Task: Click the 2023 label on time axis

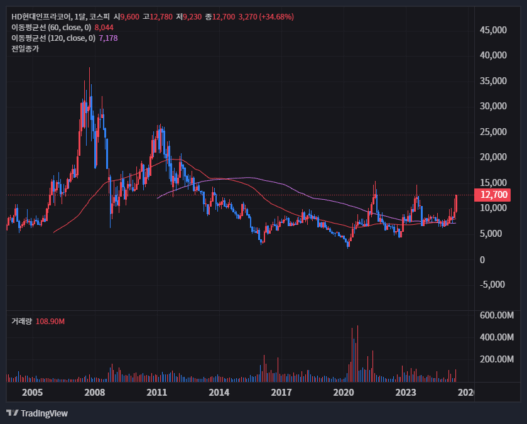Action: coord(406,392)
